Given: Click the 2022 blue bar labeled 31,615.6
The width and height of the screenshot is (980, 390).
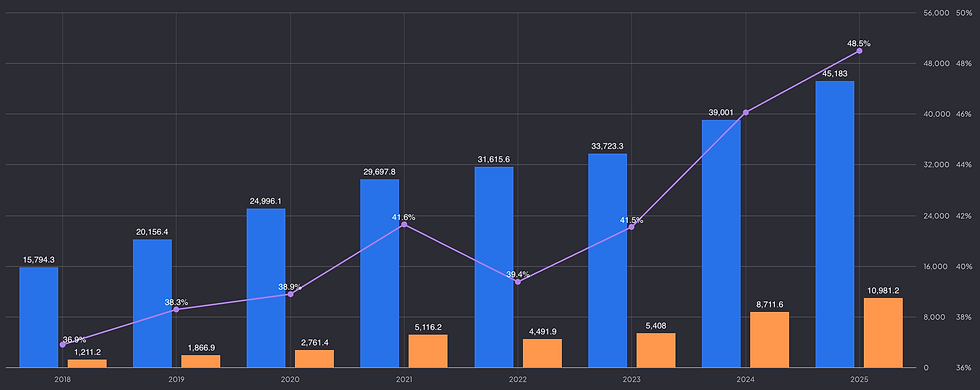Looking at the screenshot, I should point(494,268).
